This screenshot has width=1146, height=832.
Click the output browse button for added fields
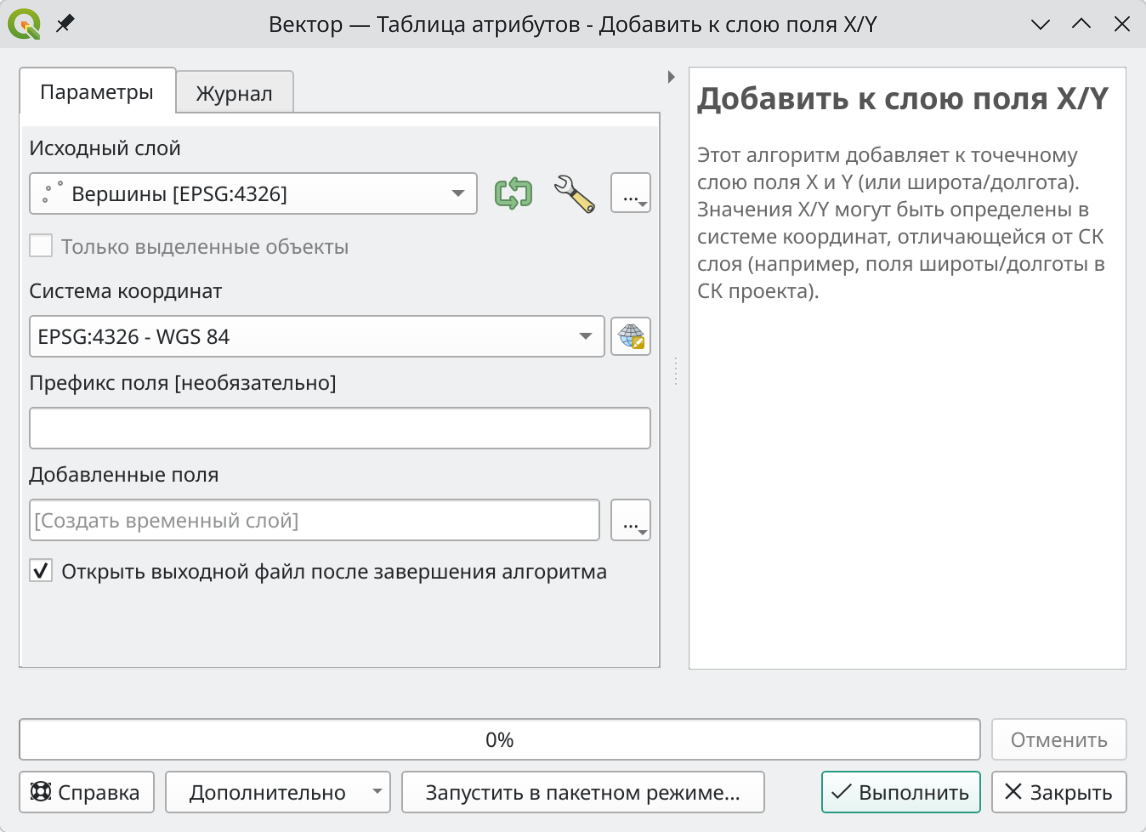click(x=630, y=521)
